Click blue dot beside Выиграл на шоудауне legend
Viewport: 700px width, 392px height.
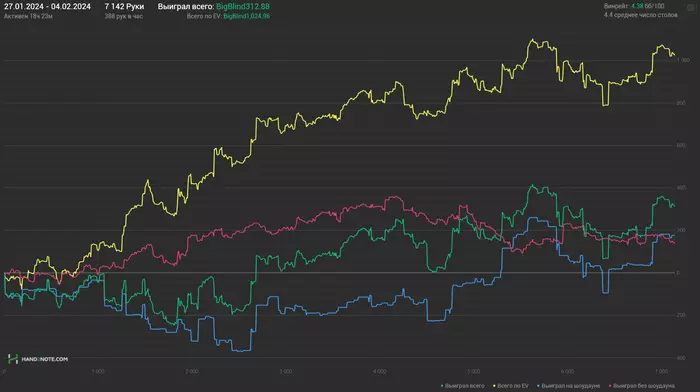(538, 386)
